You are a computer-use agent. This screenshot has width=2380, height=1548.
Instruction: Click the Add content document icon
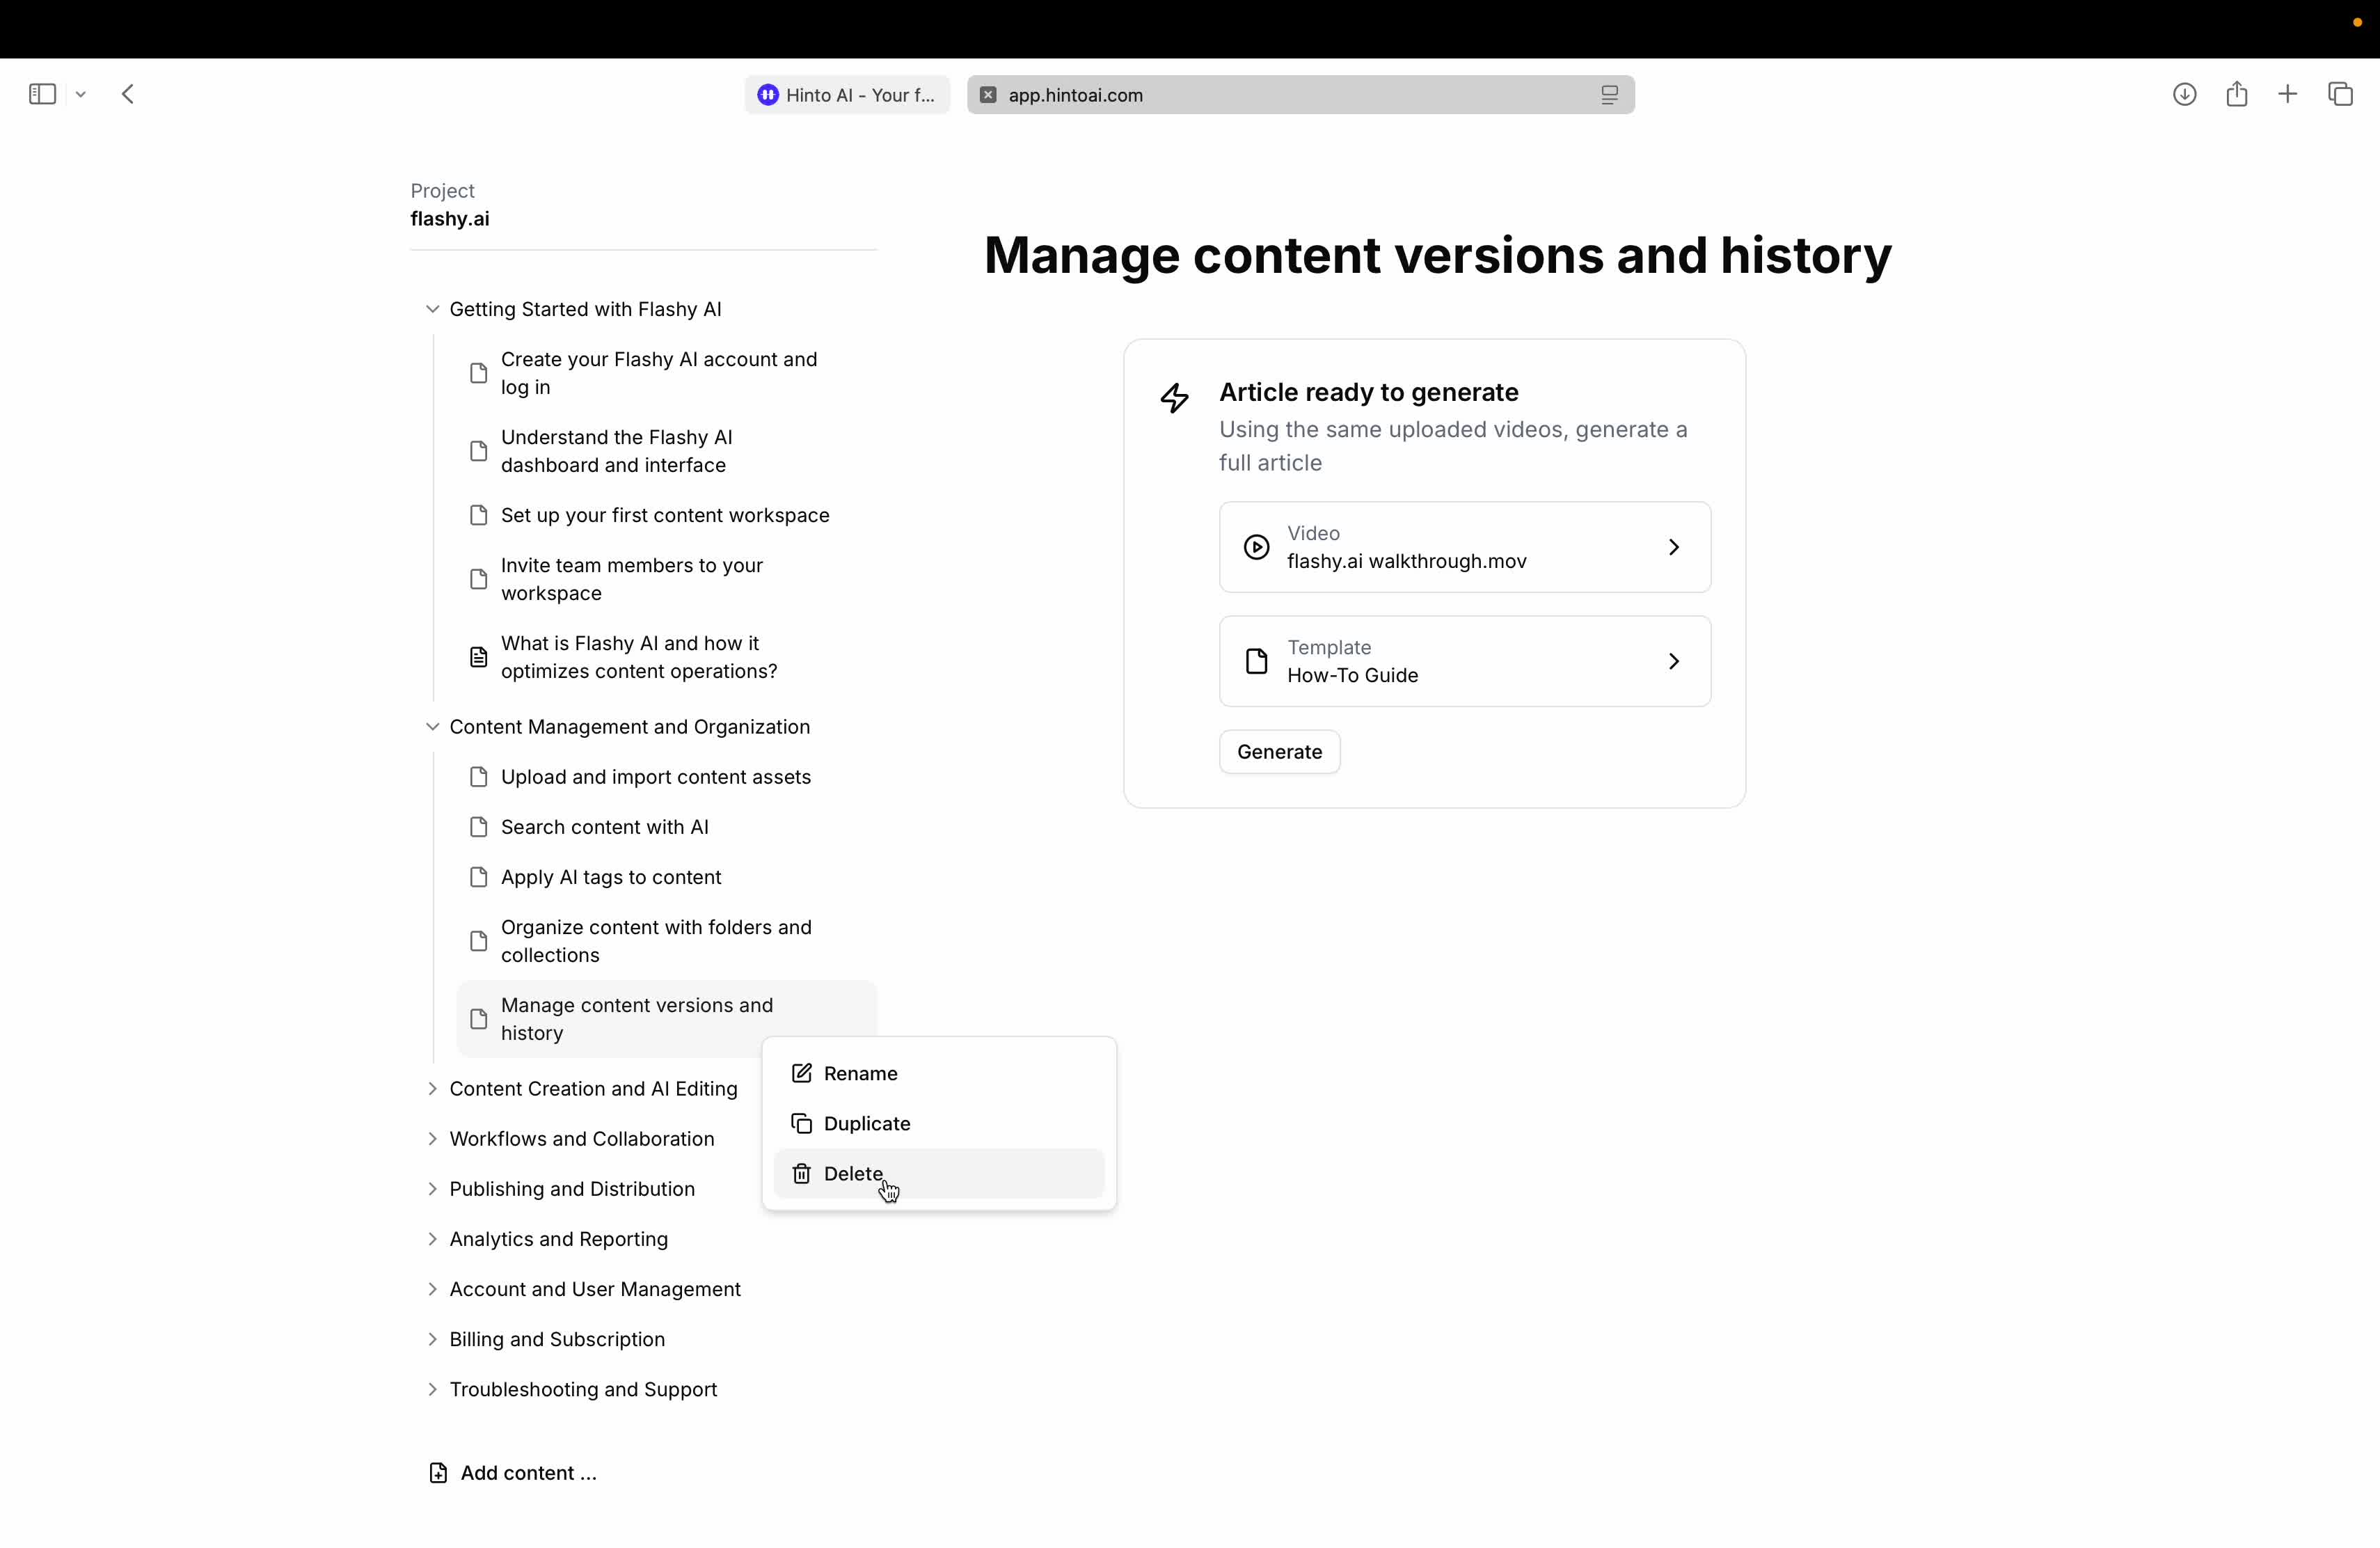438,1473
